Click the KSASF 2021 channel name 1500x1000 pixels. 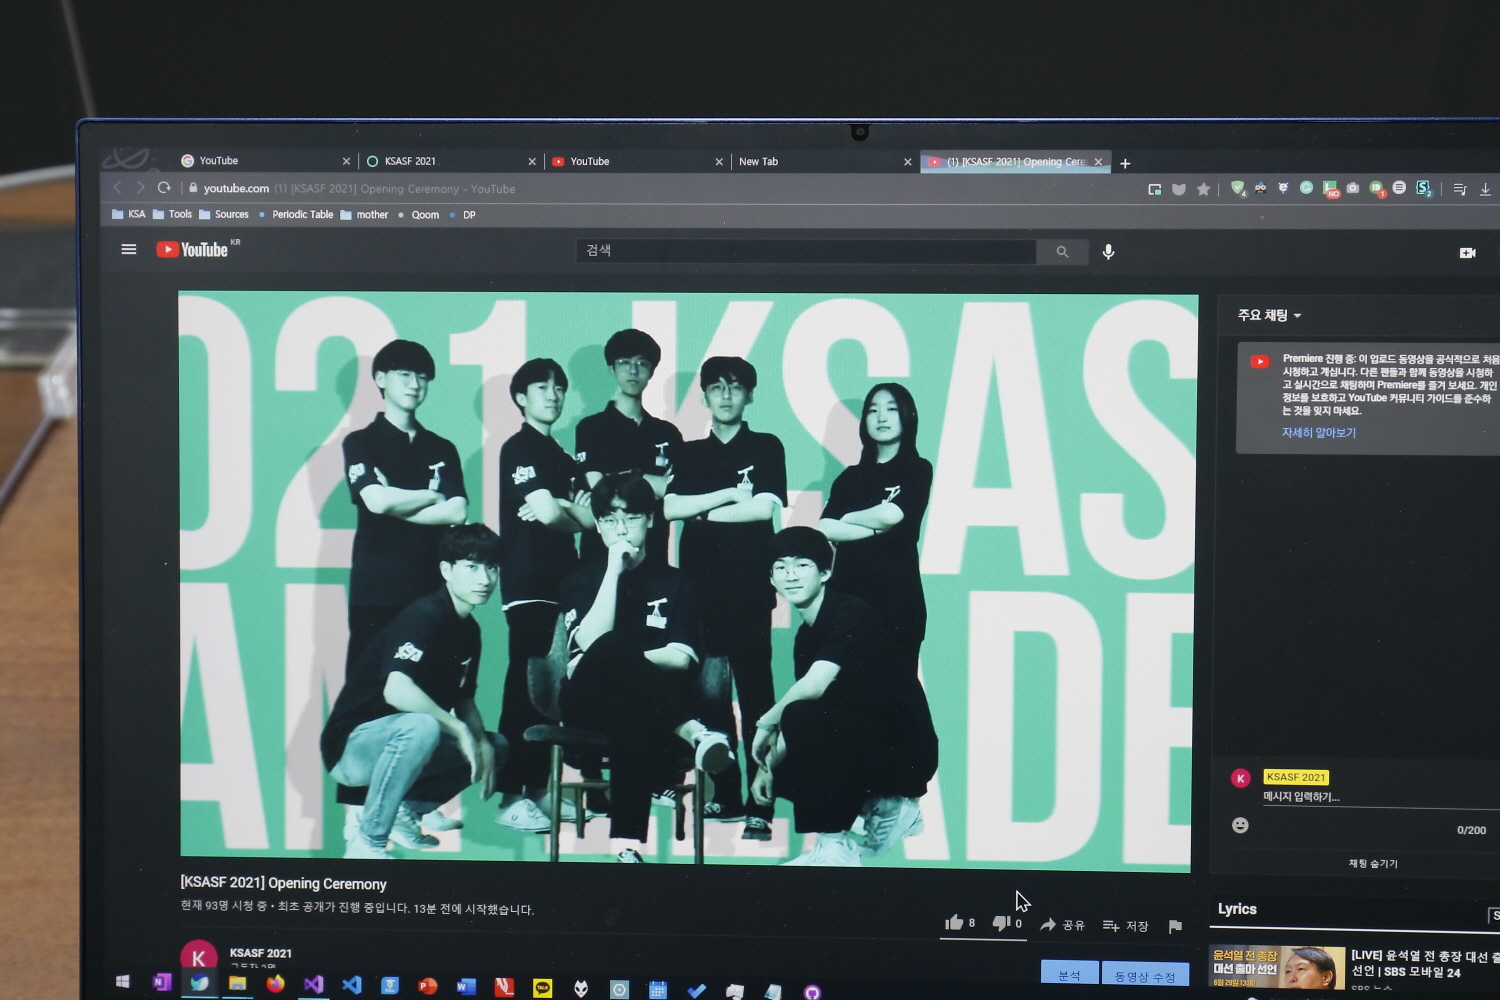pos(261,953)
